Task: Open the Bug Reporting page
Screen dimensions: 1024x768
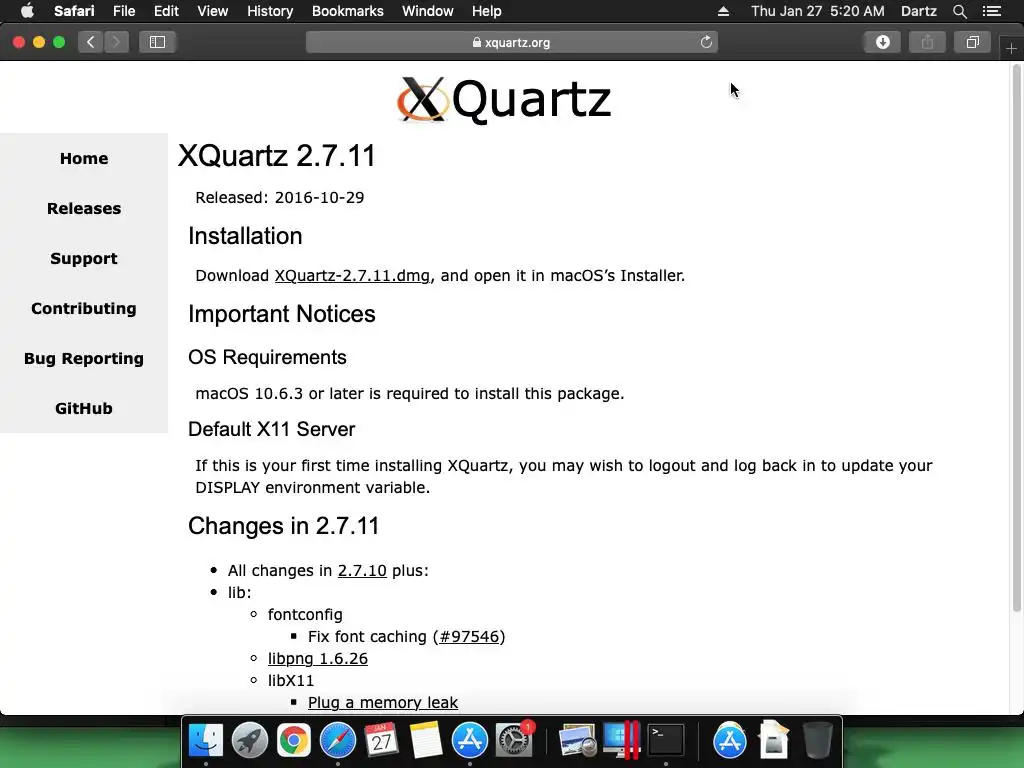Action: [x=84, y=359]
